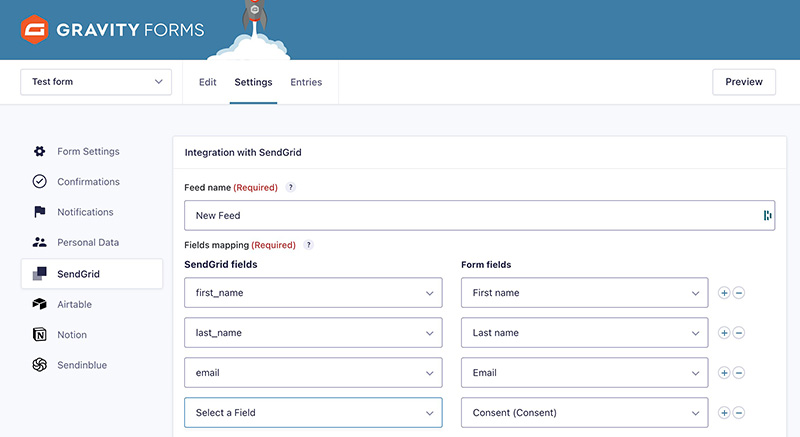Click the SendGrid fields column header
This screenshot has height=437, width=800.
(221, 264)
